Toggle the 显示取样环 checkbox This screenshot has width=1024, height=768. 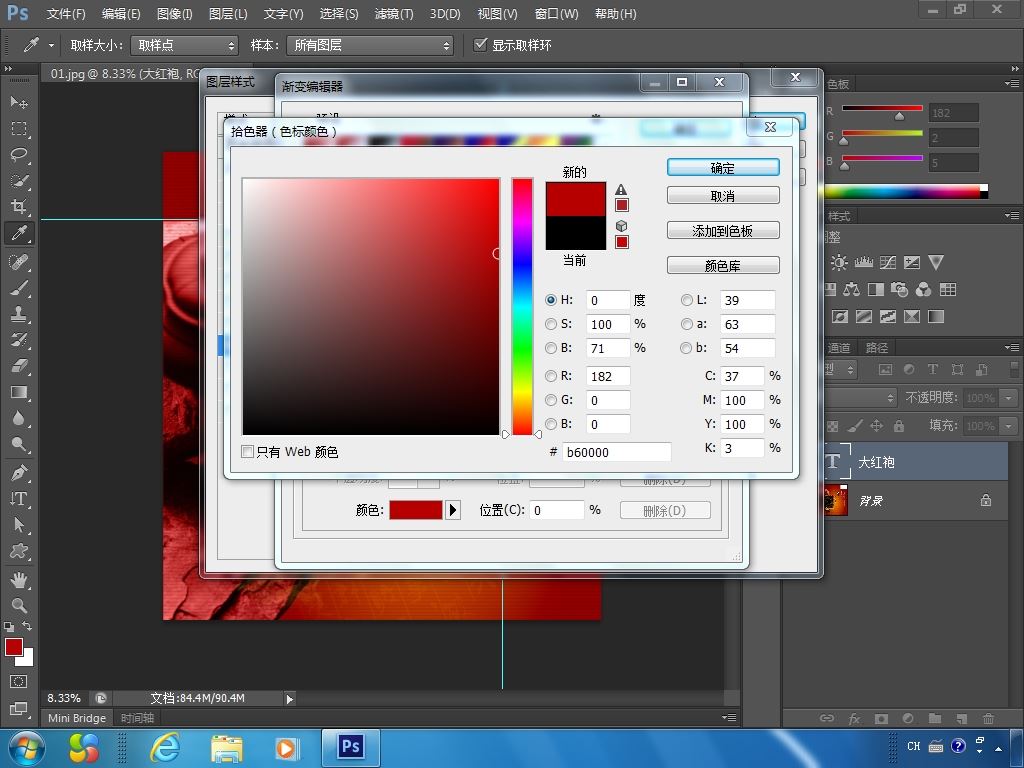480,44
